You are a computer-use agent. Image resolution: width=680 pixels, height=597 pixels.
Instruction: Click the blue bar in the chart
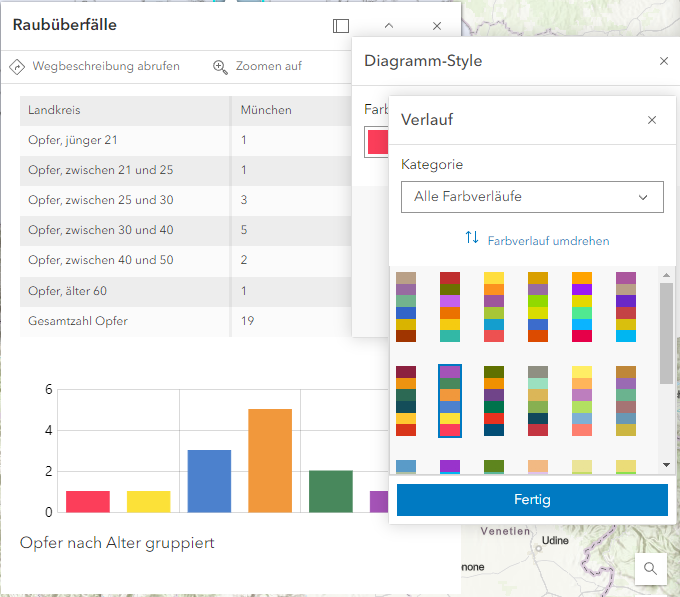click(x=209, y=481)
